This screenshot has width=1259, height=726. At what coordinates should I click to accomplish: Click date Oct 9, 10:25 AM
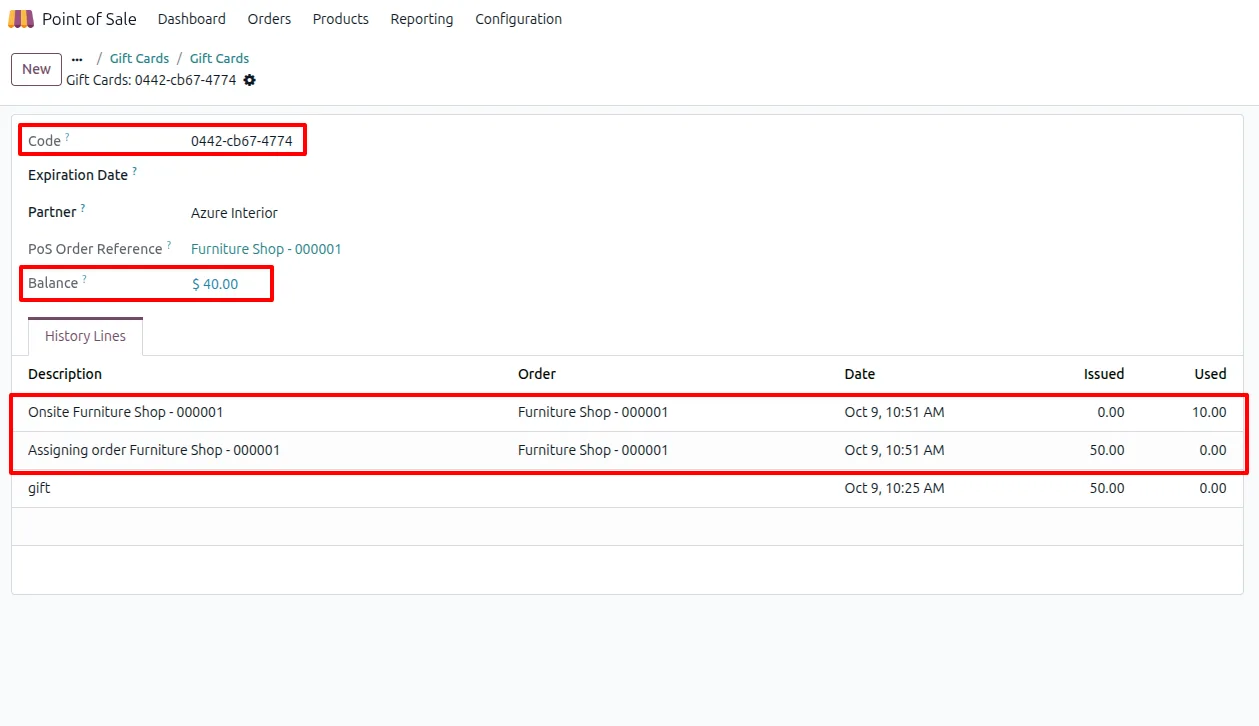(894, 488)
